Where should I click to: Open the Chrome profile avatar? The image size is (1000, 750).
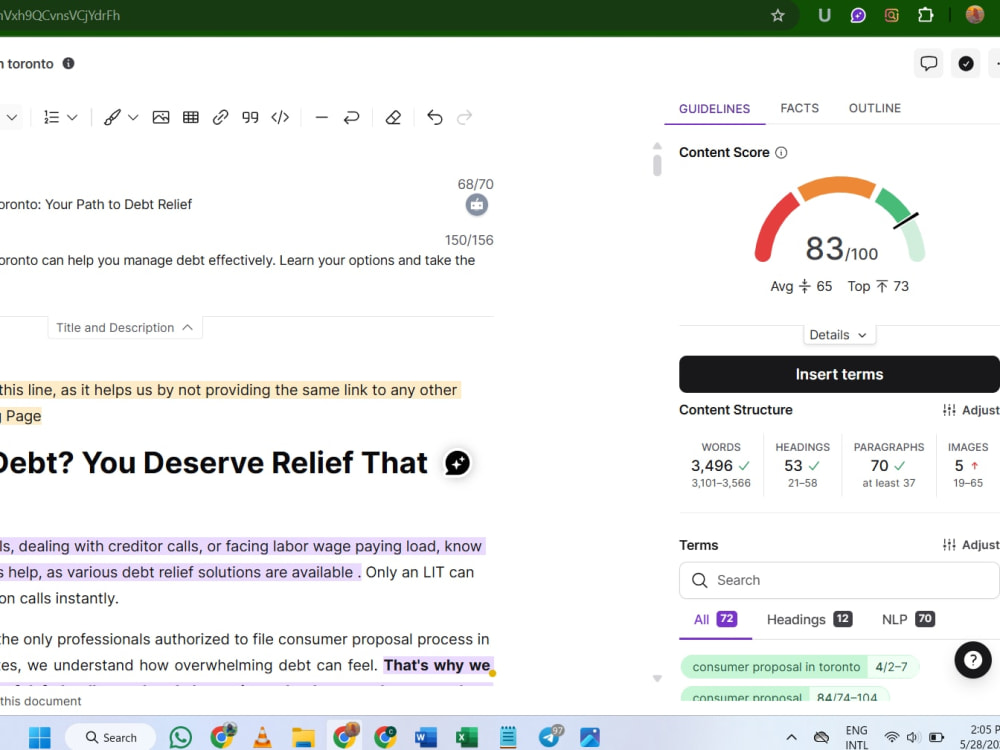(x=974, y=15)
